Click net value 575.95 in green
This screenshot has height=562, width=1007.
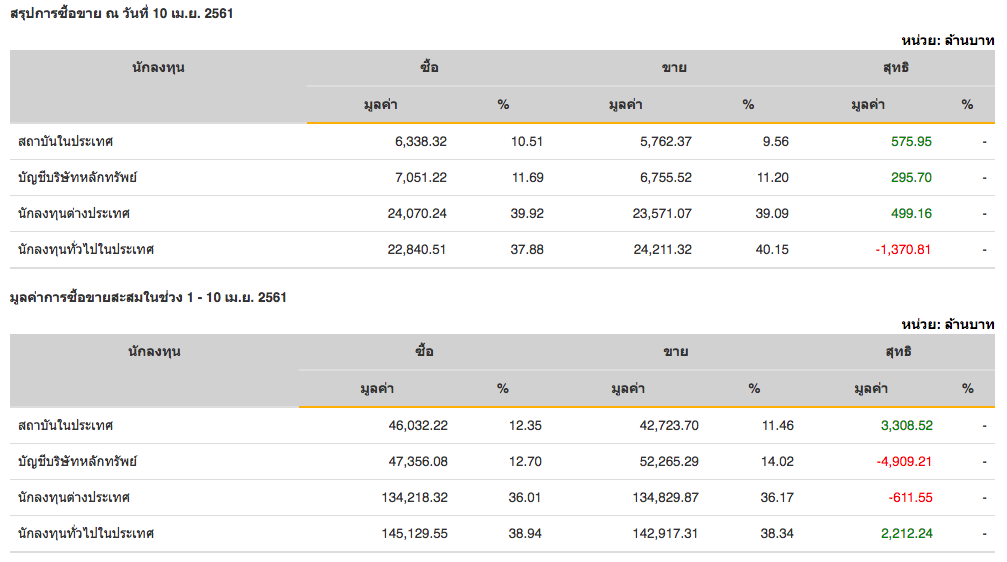tap(911, 142)
